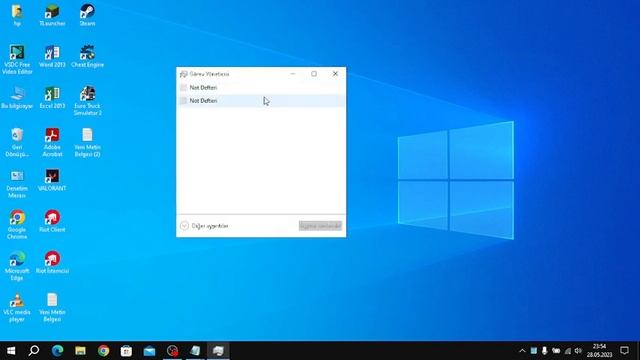Viewport: 640px width, 360px height.
Task: Open the Mail app from the taskbar
Action: point(149,351)
